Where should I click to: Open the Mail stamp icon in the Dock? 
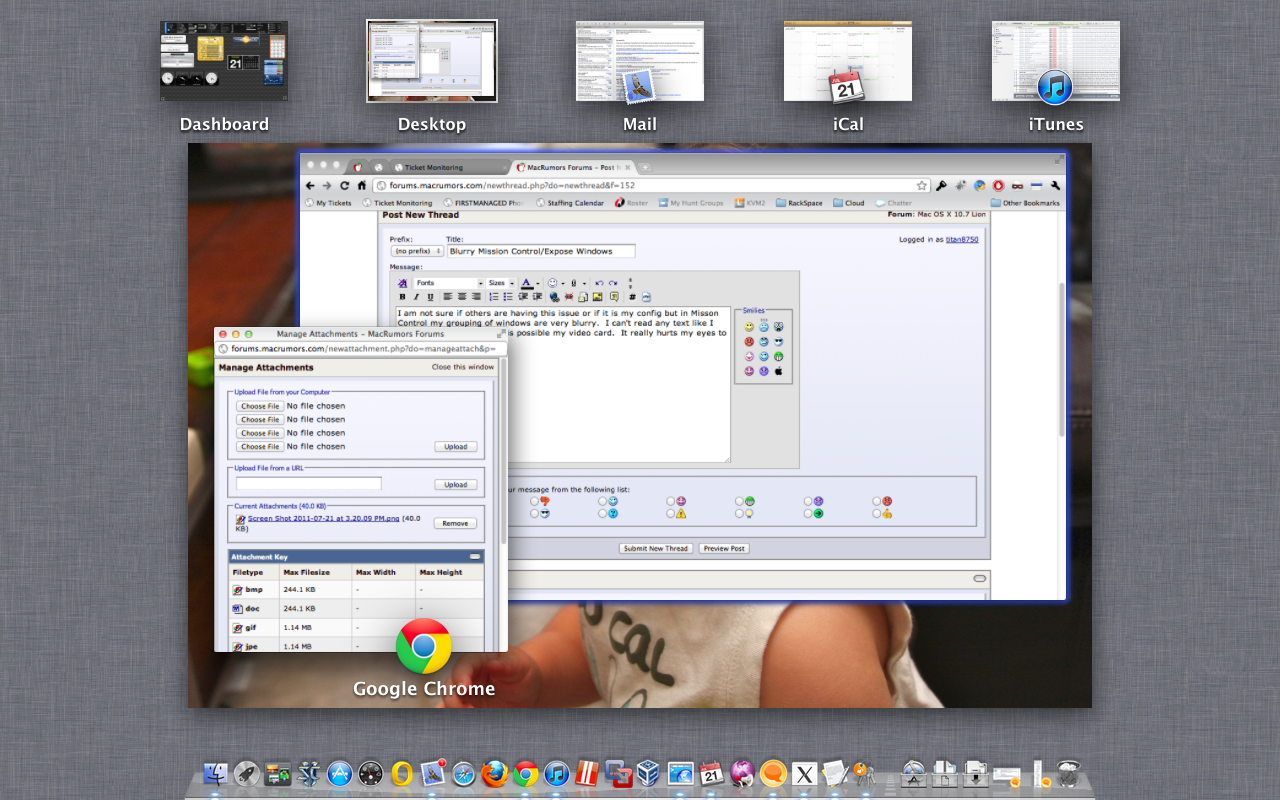tap(433, 773)
